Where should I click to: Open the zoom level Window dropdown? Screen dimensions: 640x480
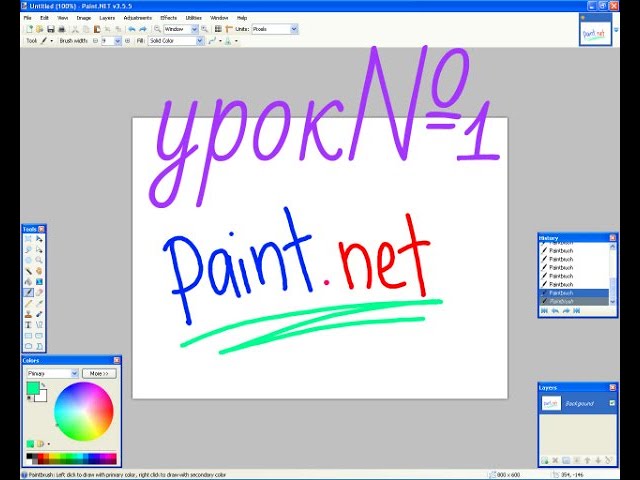194,29
